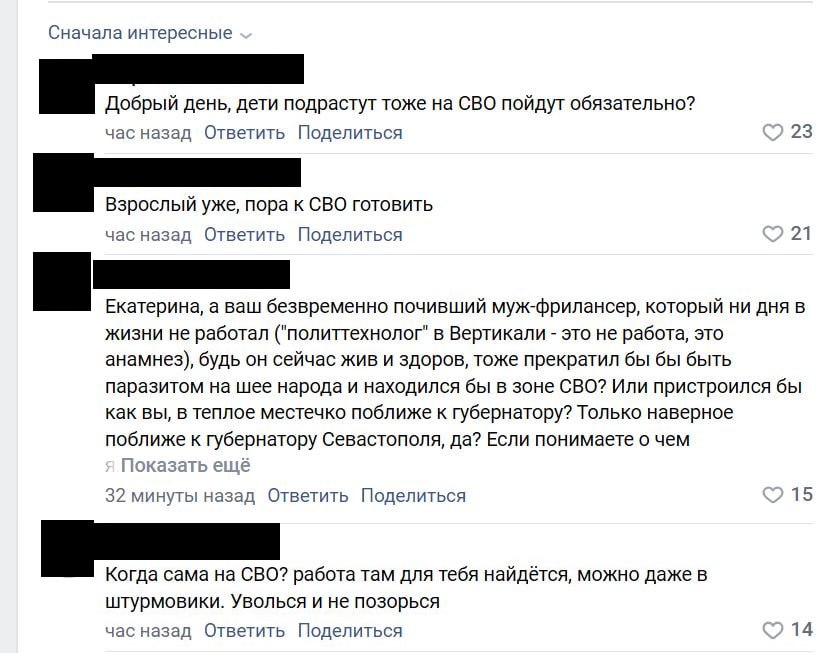Reply to the 'Взрослый уже' comment
Screen dimensions: 837x653
coord(244,235)
